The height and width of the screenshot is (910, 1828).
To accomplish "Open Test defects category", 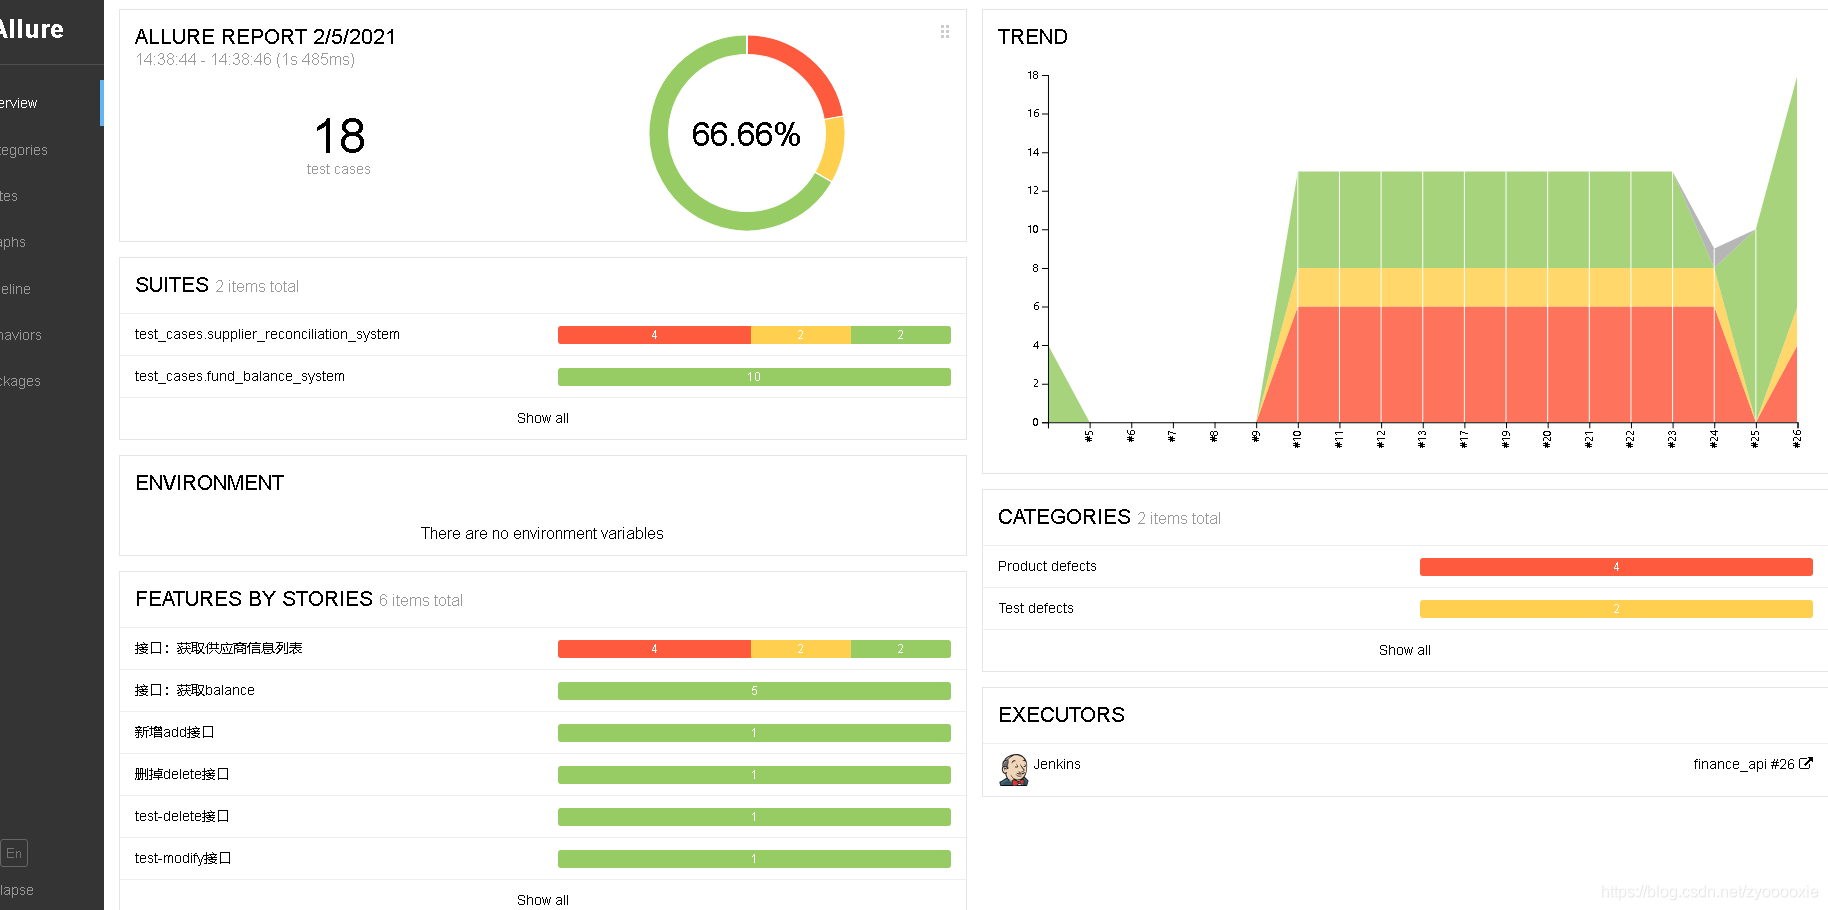I will pos(1405,609).
